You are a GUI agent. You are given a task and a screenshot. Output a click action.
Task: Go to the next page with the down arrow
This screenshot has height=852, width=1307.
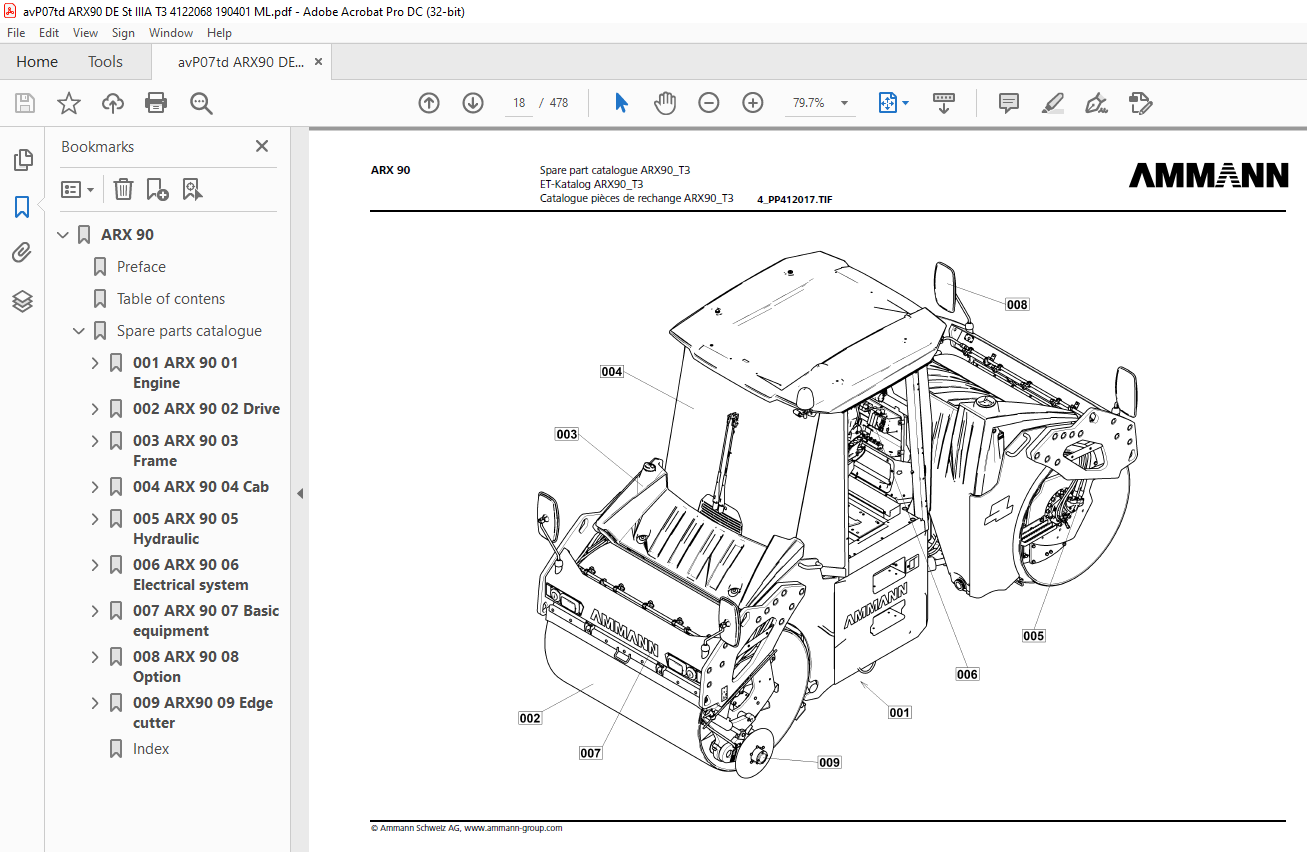(473, 103)
